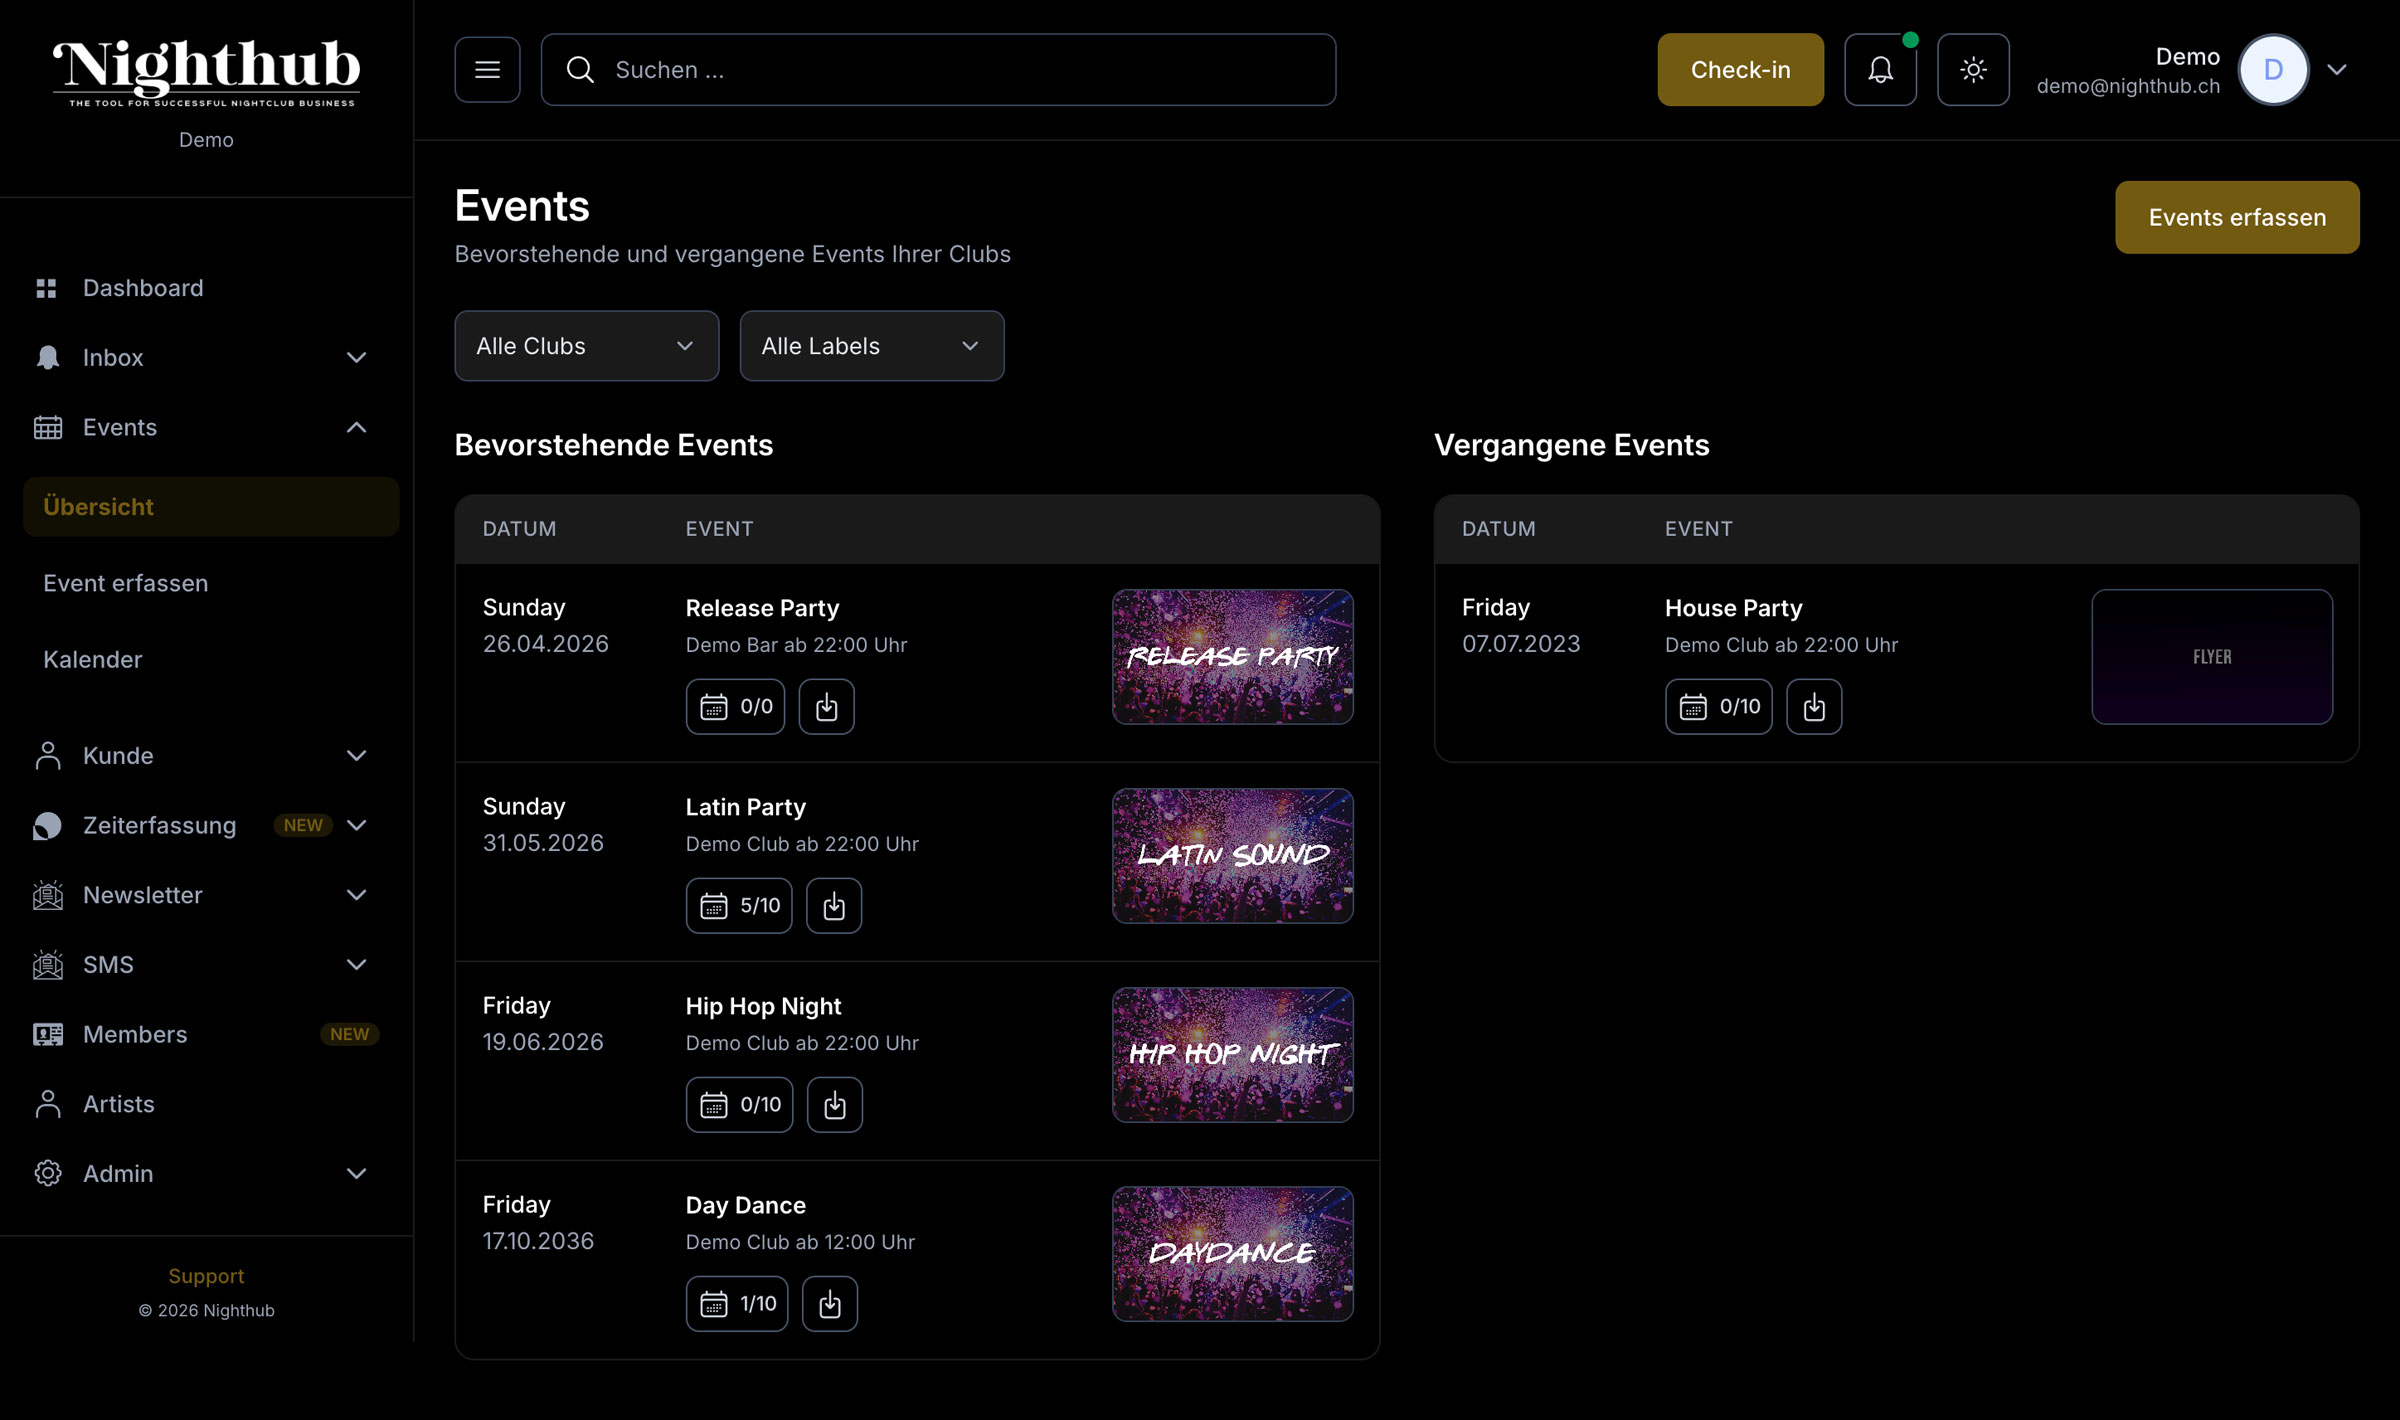Open the 1/10 calendar button for Day Dance

(x=737, y=1304)
